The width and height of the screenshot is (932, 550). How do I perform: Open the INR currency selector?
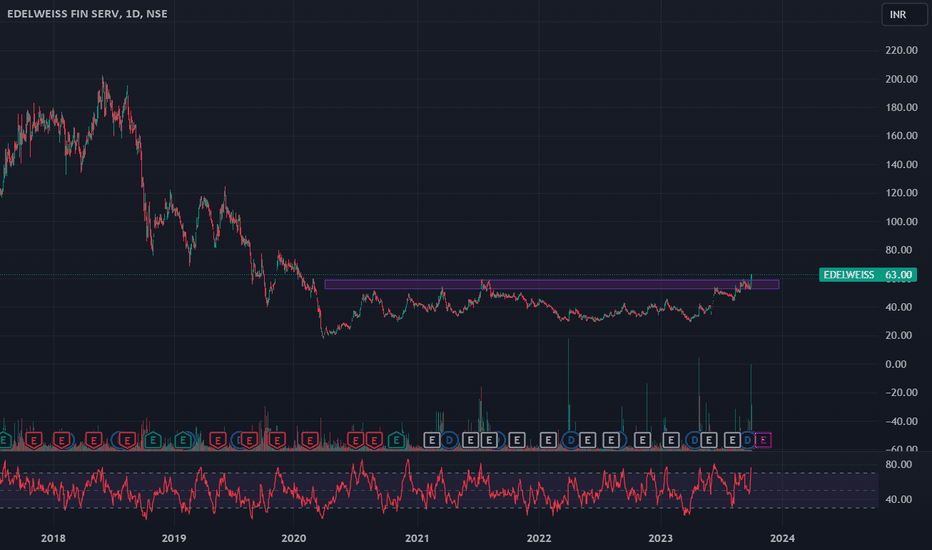[x=904, y=14]
